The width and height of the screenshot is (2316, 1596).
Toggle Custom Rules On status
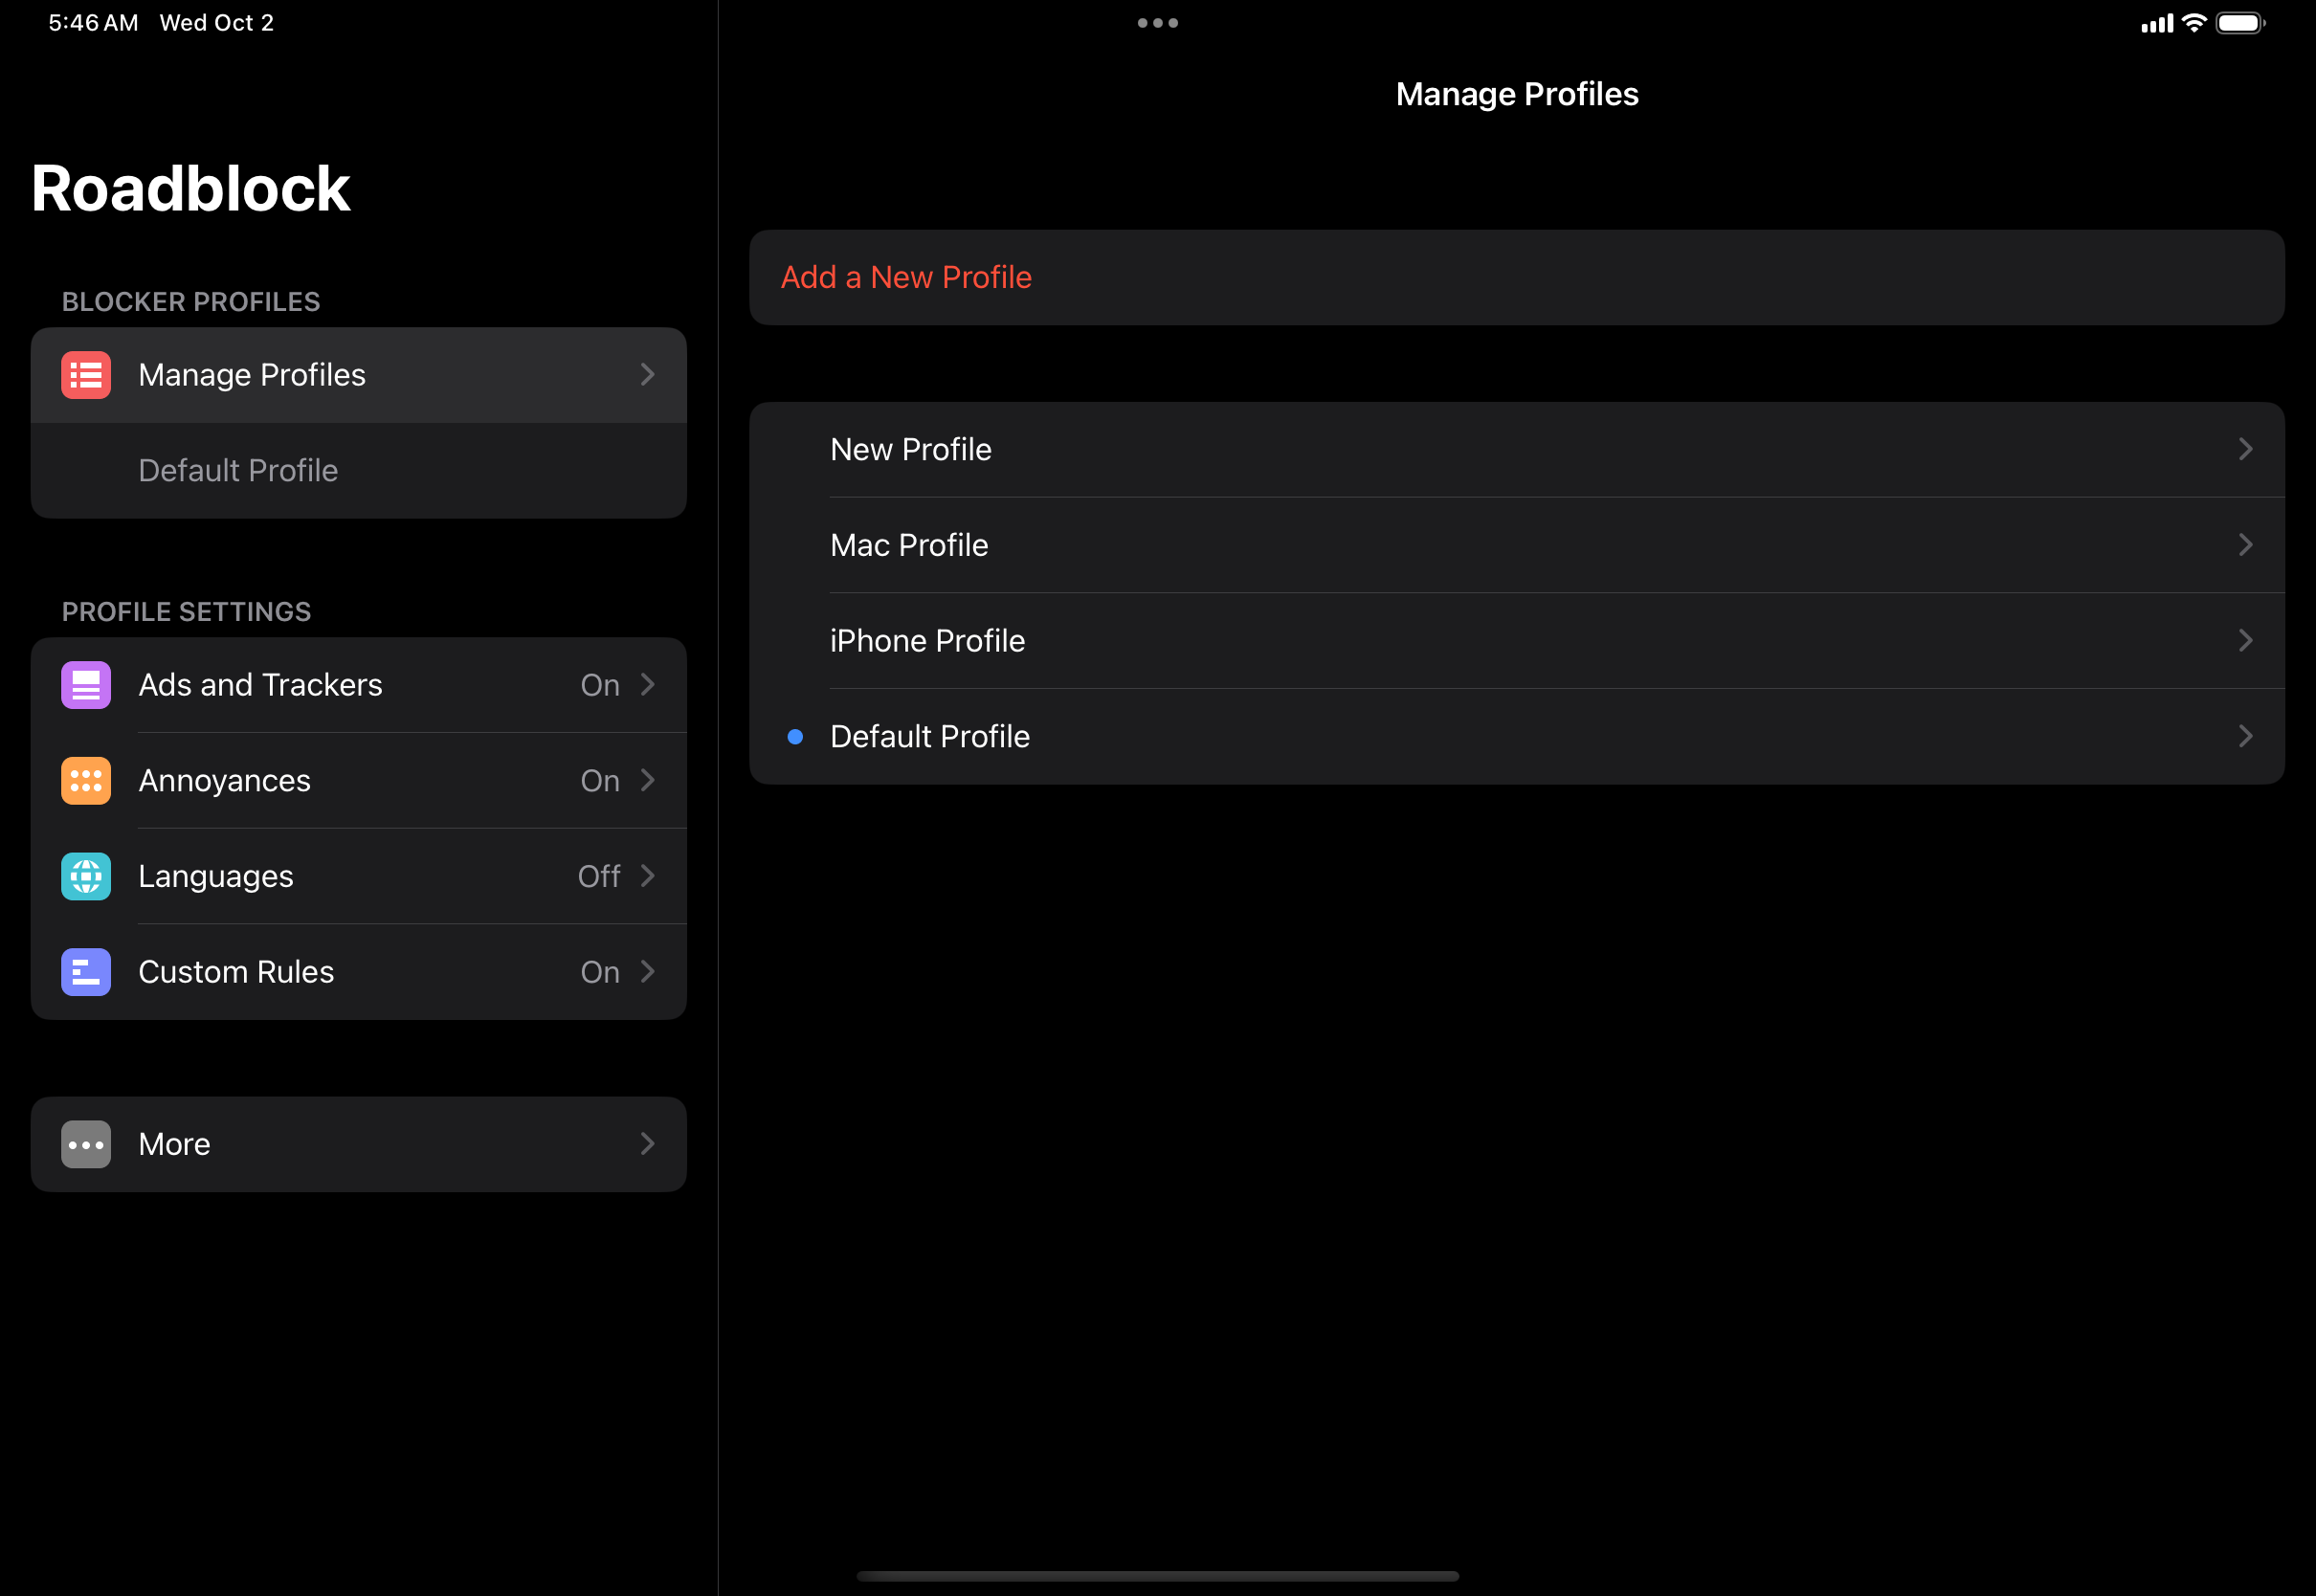pos(600,972)
